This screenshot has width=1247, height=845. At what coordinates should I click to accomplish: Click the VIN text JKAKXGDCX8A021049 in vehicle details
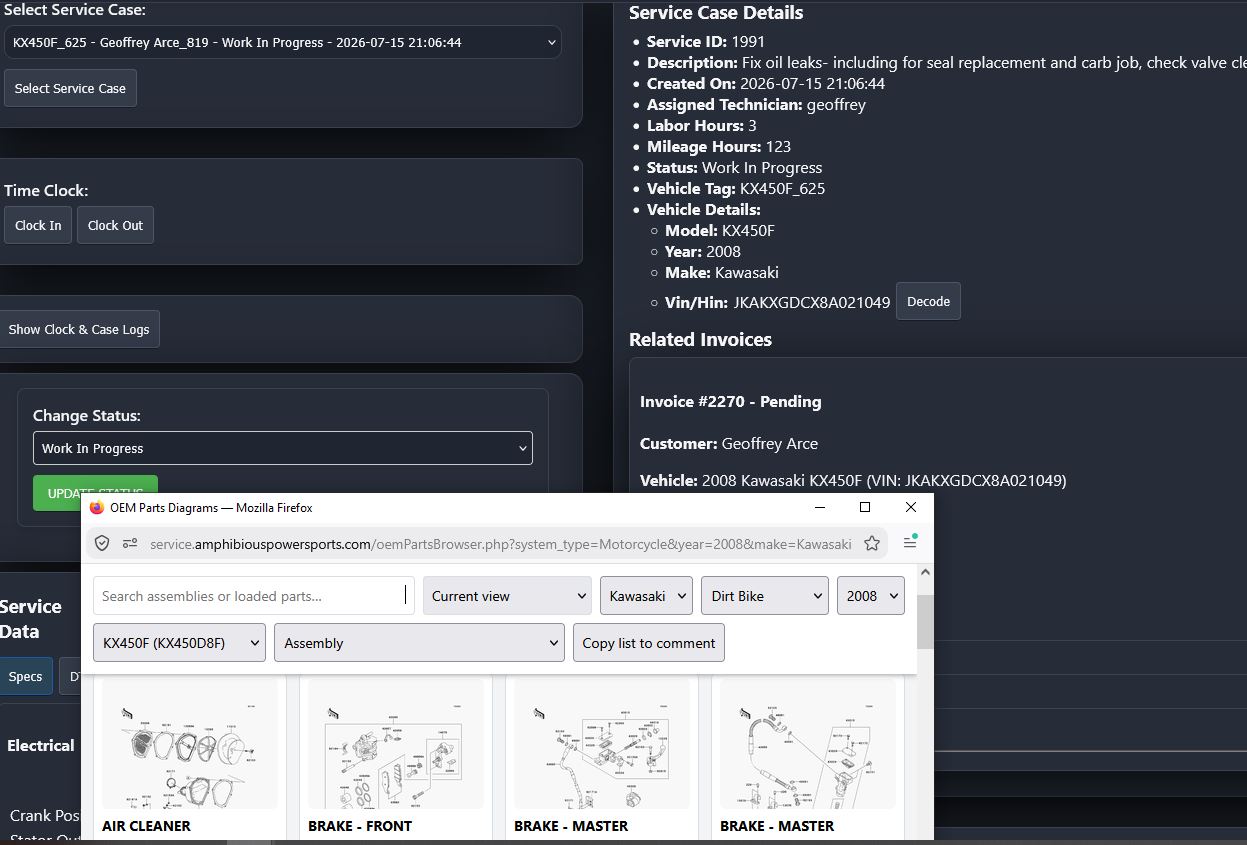click(812, 302)
